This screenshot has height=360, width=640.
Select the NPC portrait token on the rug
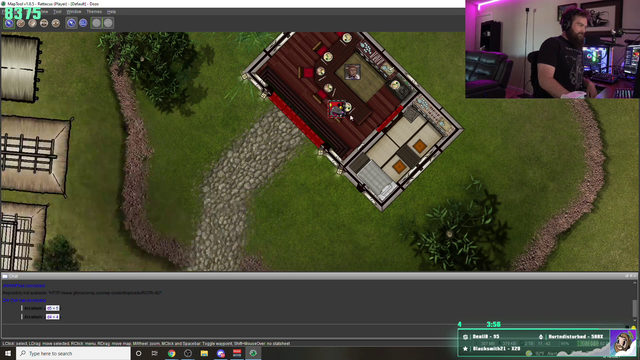click(352, 72)
